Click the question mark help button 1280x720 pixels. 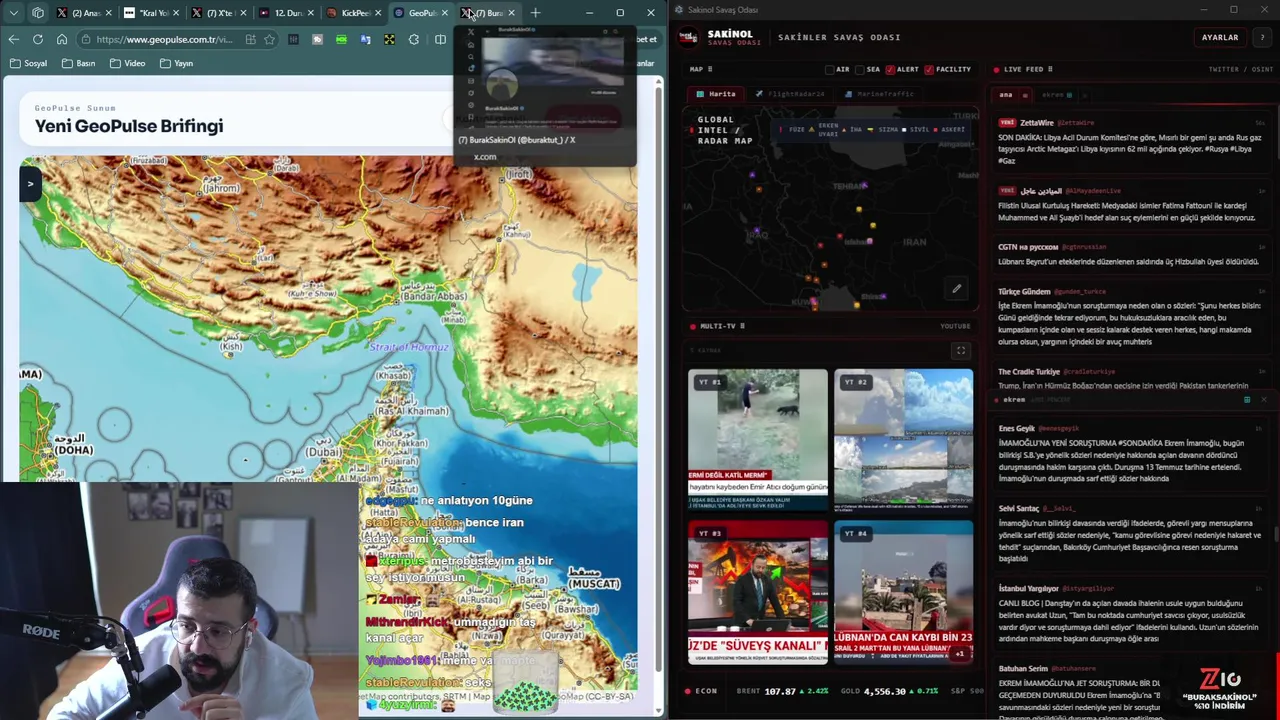[1263, 37]
